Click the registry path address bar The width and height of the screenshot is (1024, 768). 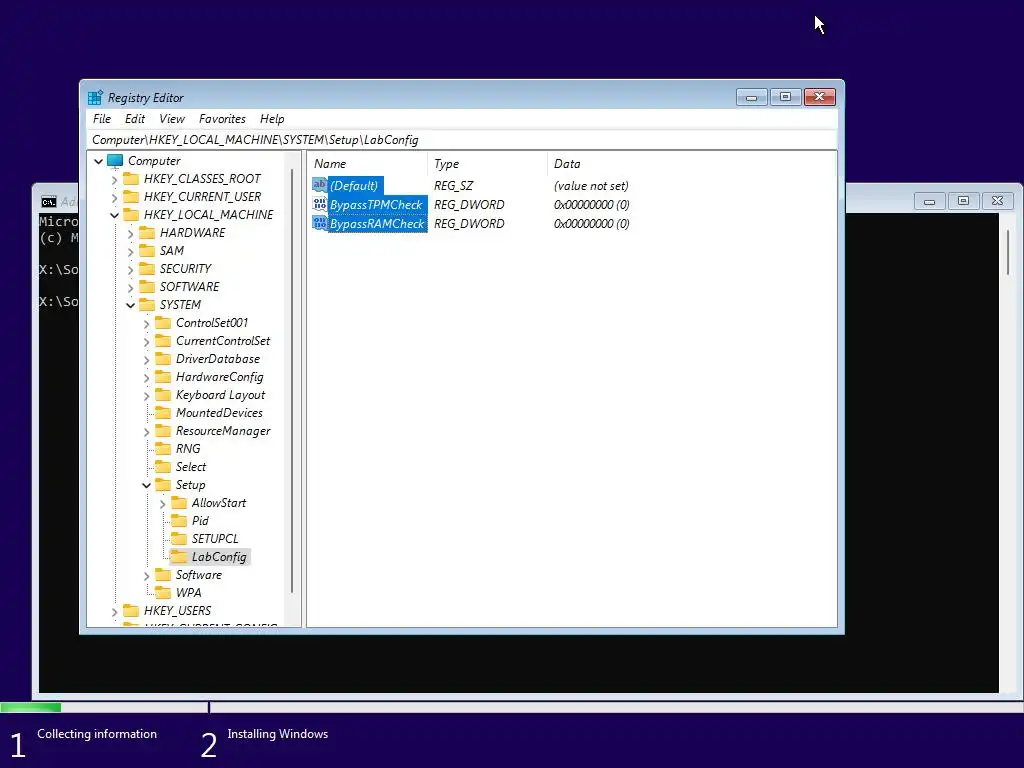(462, 140)
